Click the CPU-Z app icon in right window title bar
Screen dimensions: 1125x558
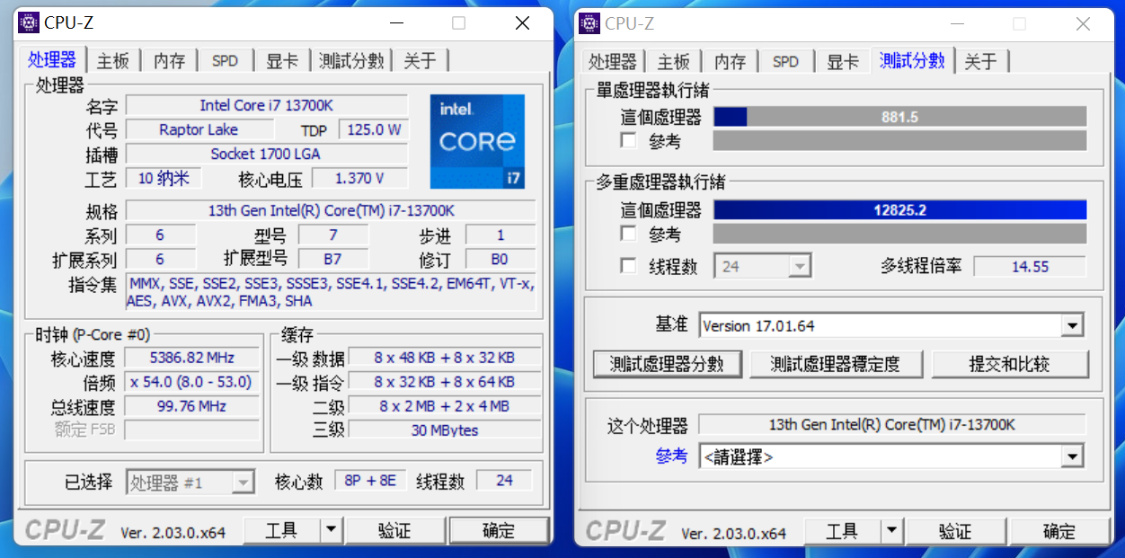click(x=589, y=23)
